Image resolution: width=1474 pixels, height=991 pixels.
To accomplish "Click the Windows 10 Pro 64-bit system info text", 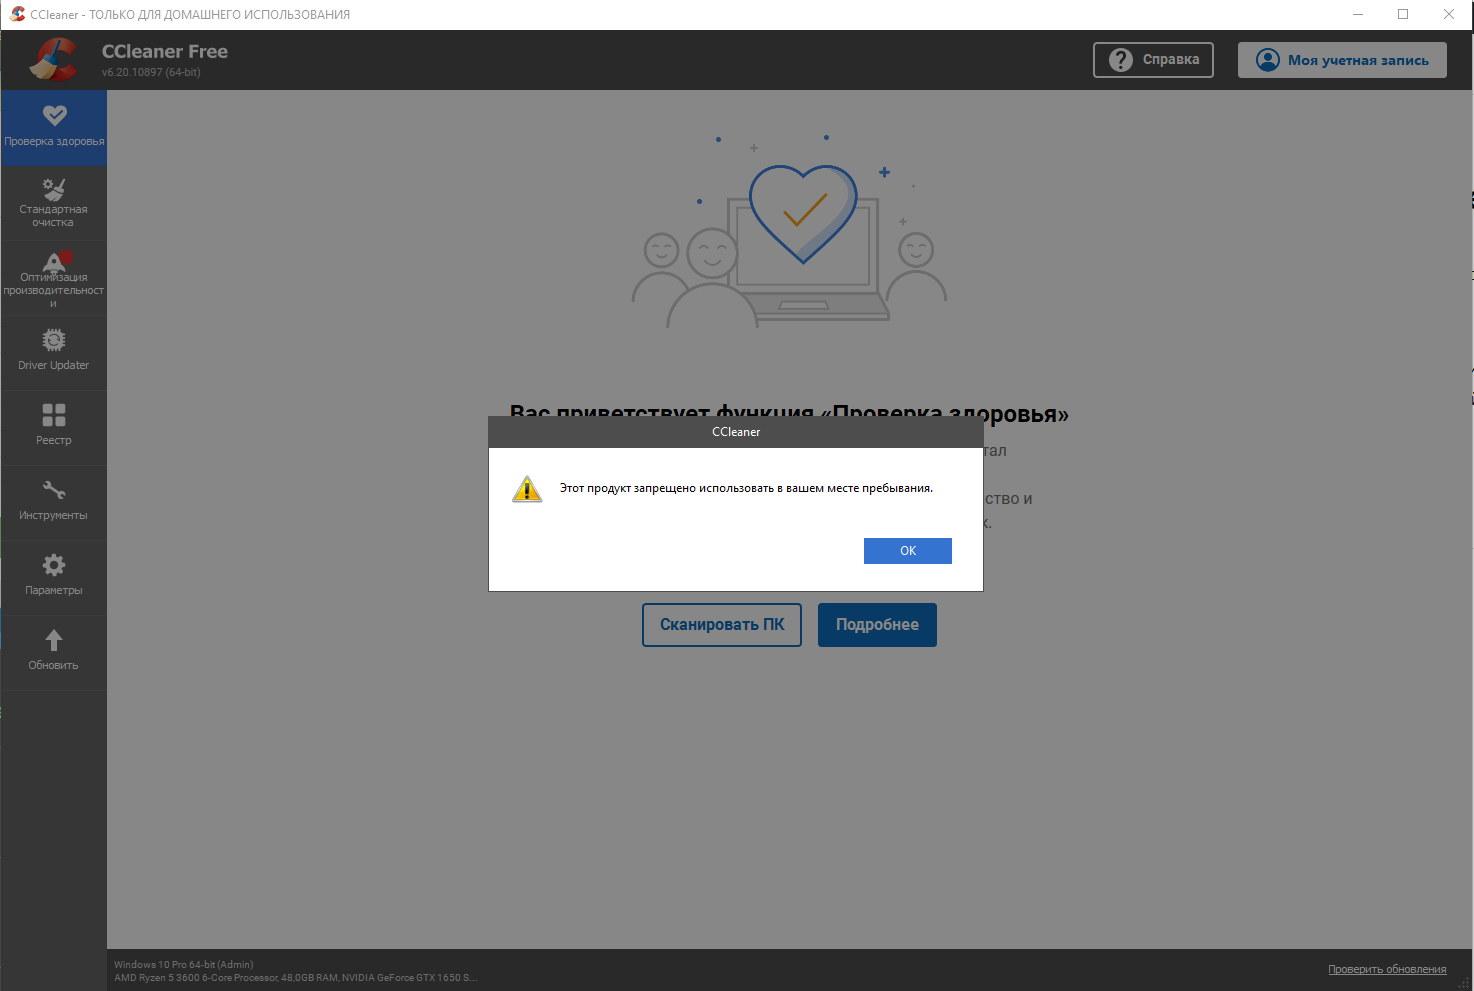I will pos(184,965).
